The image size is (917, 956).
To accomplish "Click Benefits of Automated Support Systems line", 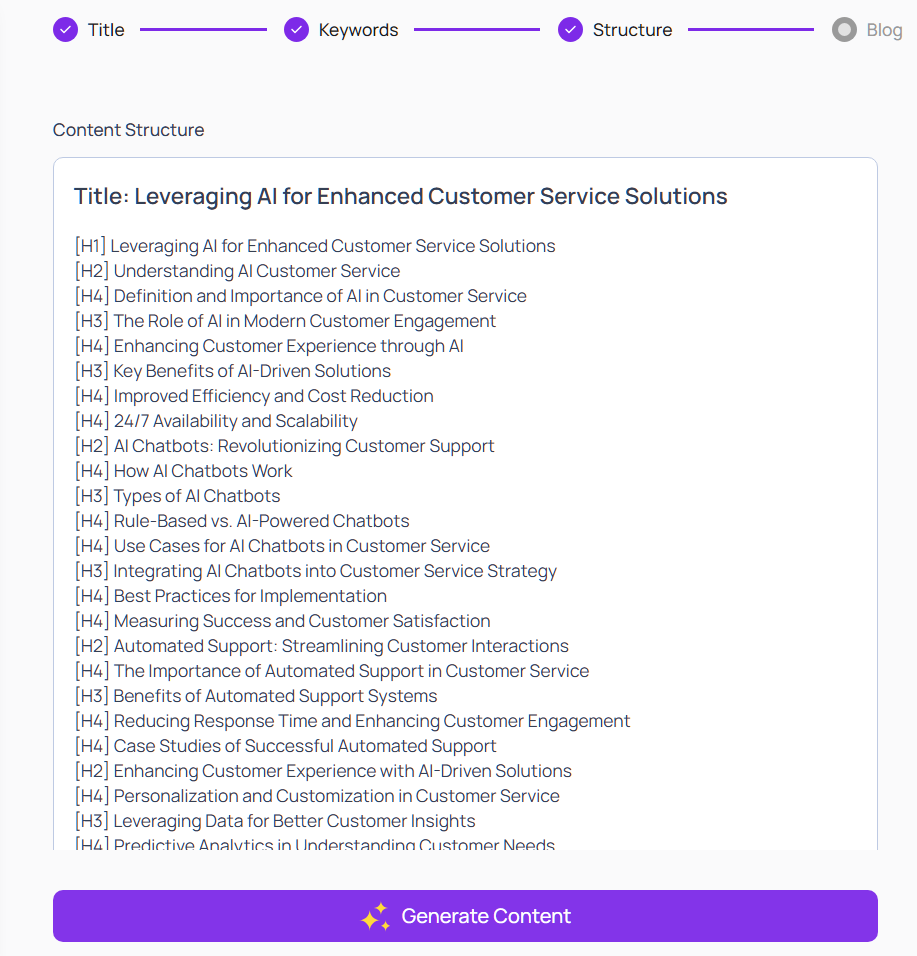I will coord(275,696).
